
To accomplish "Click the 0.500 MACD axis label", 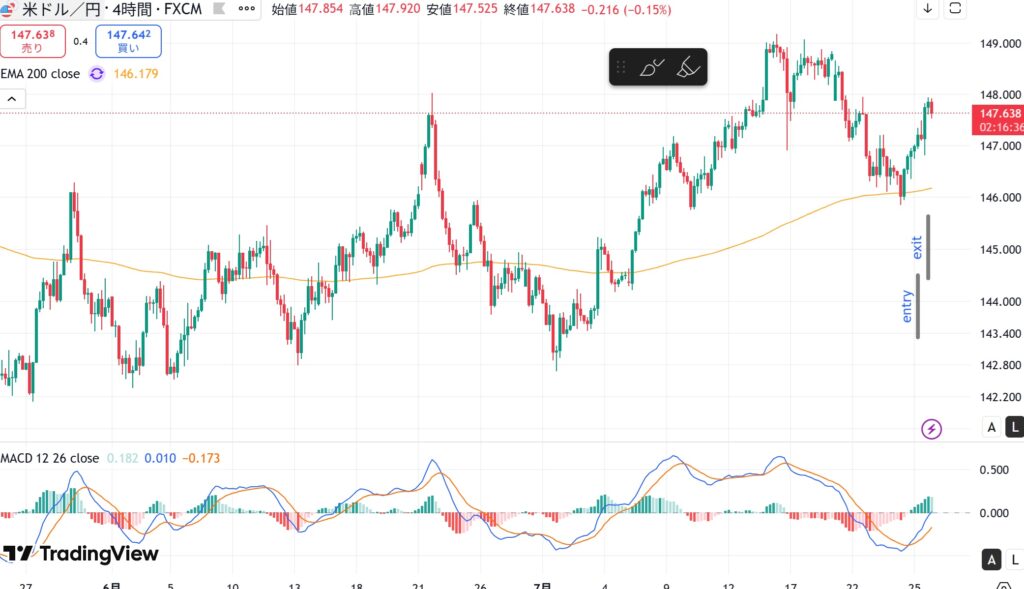I will click(994, 470).
